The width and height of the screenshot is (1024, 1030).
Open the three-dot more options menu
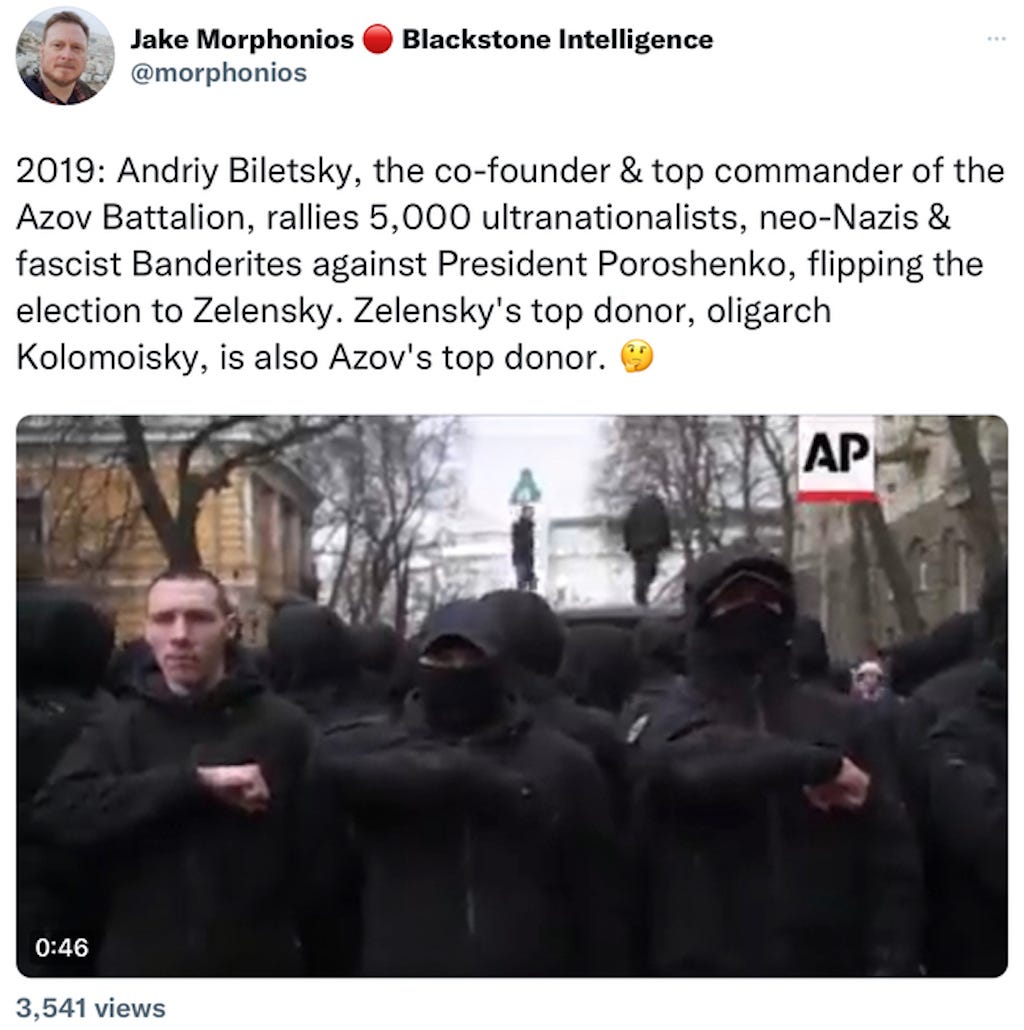tap(996, 39)
